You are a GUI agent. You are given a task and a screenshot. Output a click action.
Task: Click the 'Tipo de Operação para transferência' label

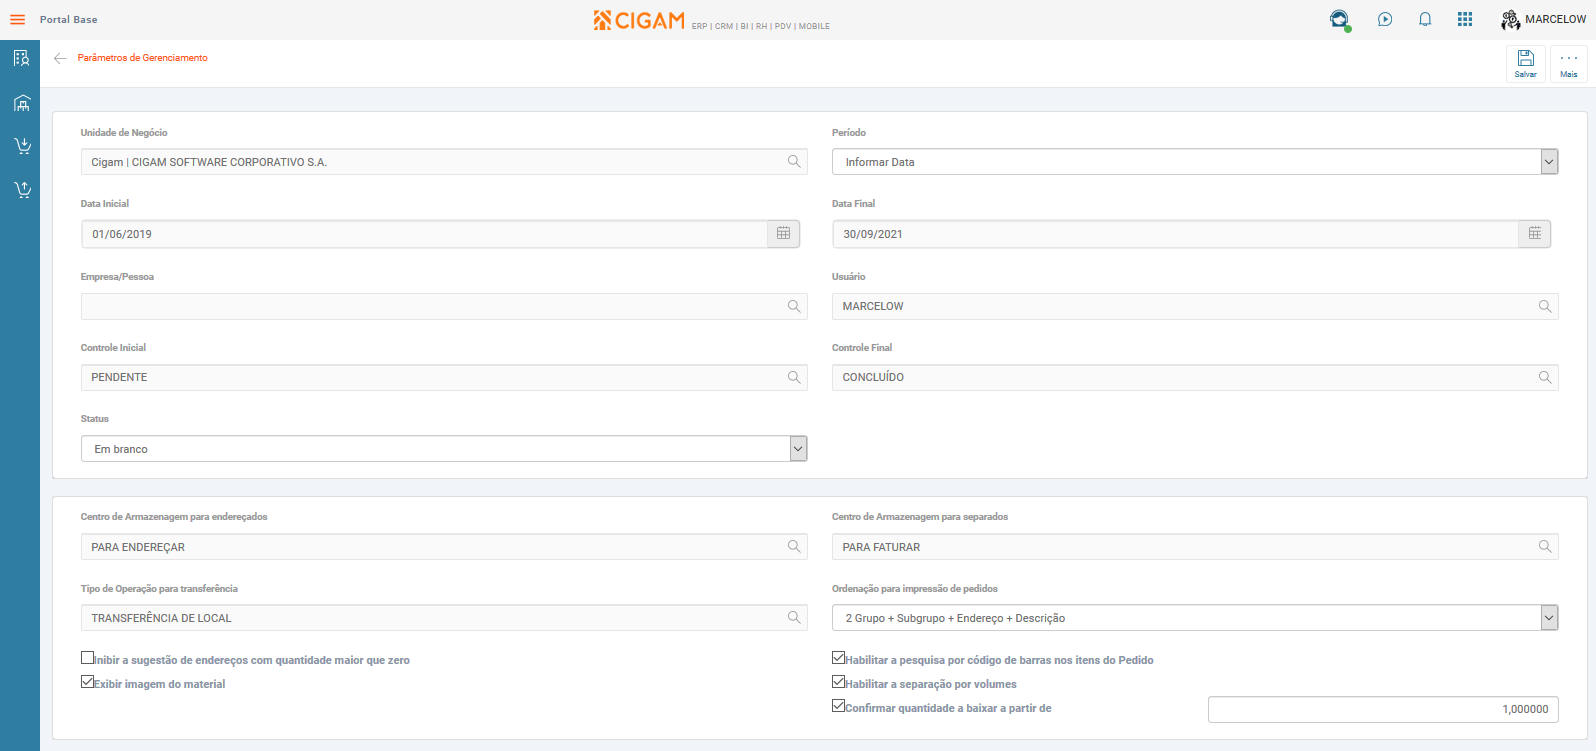159,589
